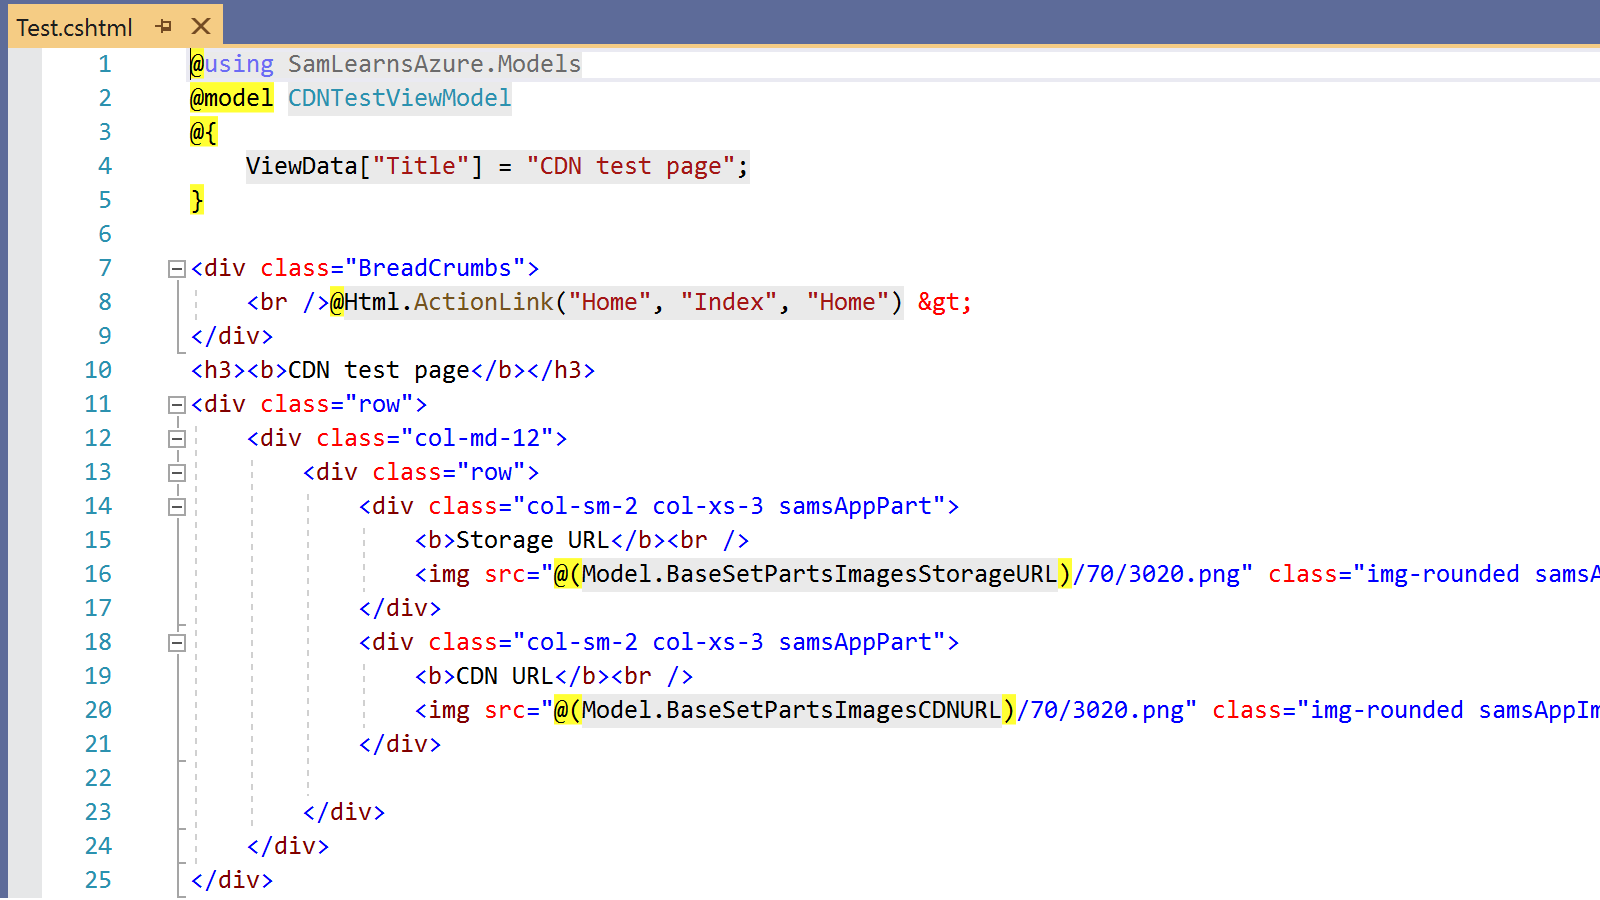Screen dimensions: 1600x900
Task: Click the empty line 22 in the editor
Action: click(700, 778)
